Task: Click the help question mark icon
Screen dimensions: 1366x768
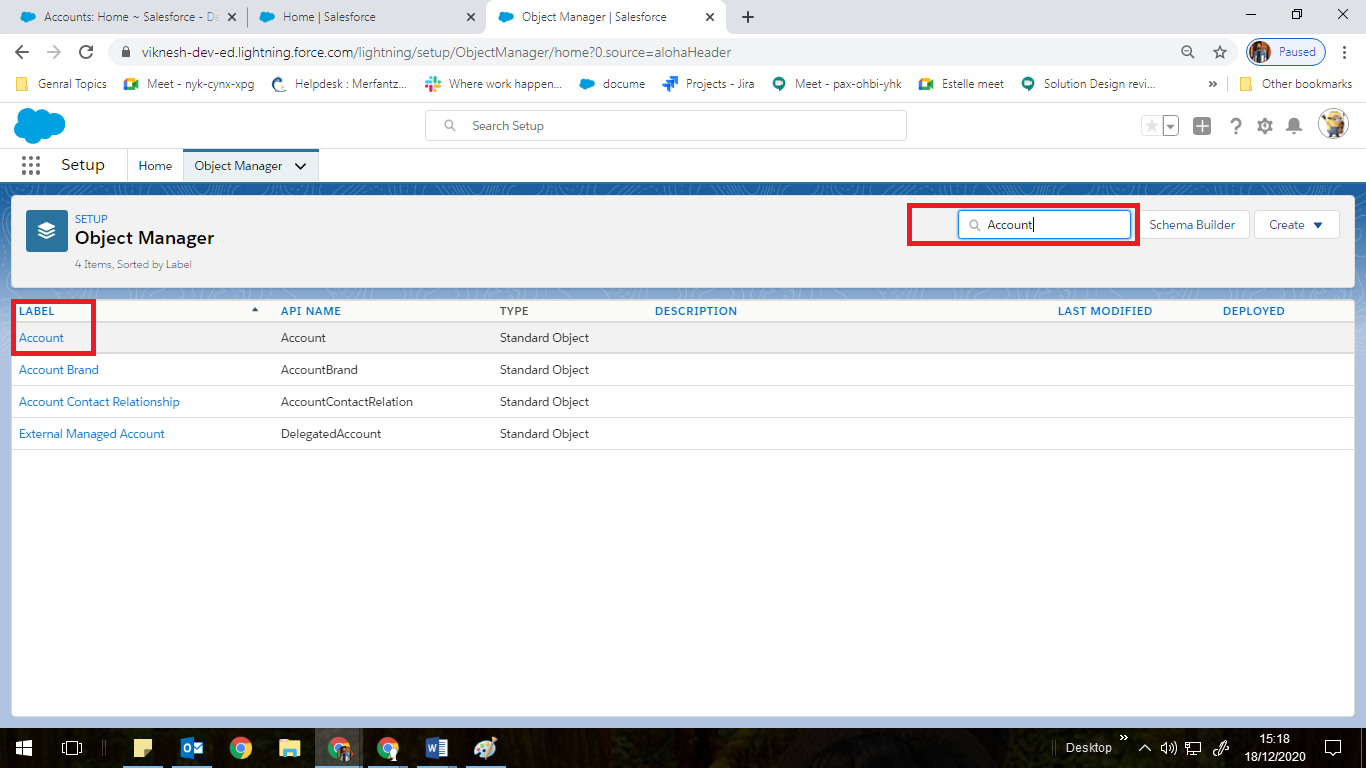Action: coord(1236,126)
